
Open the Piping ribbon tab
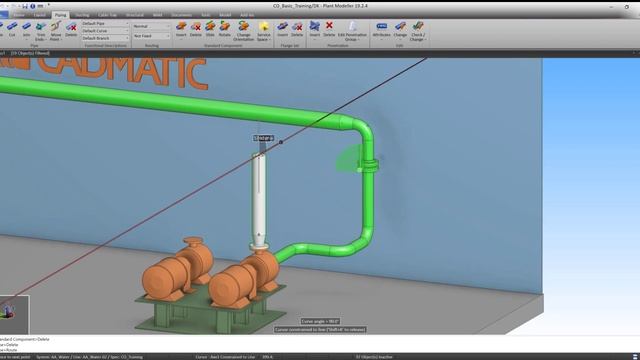tap(60, 15)
